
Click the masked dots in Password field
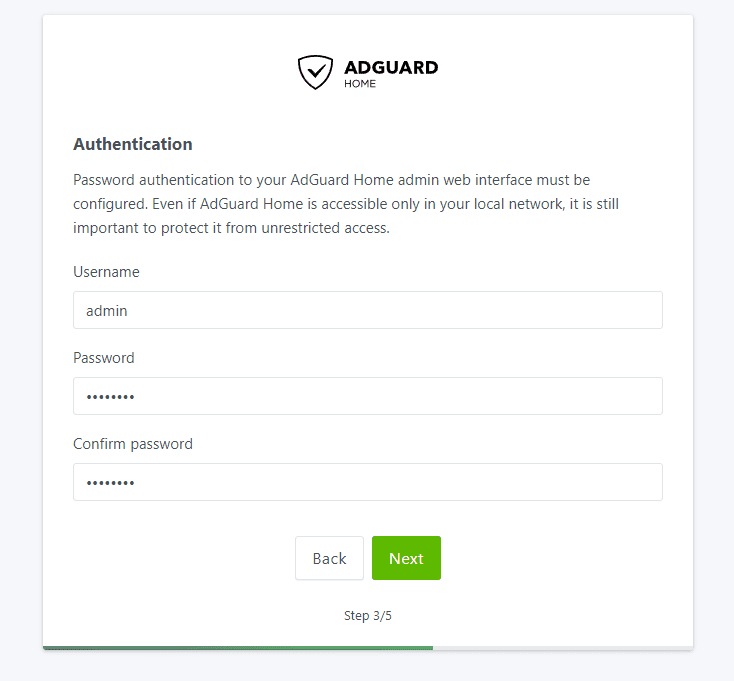tap(110, 397)
